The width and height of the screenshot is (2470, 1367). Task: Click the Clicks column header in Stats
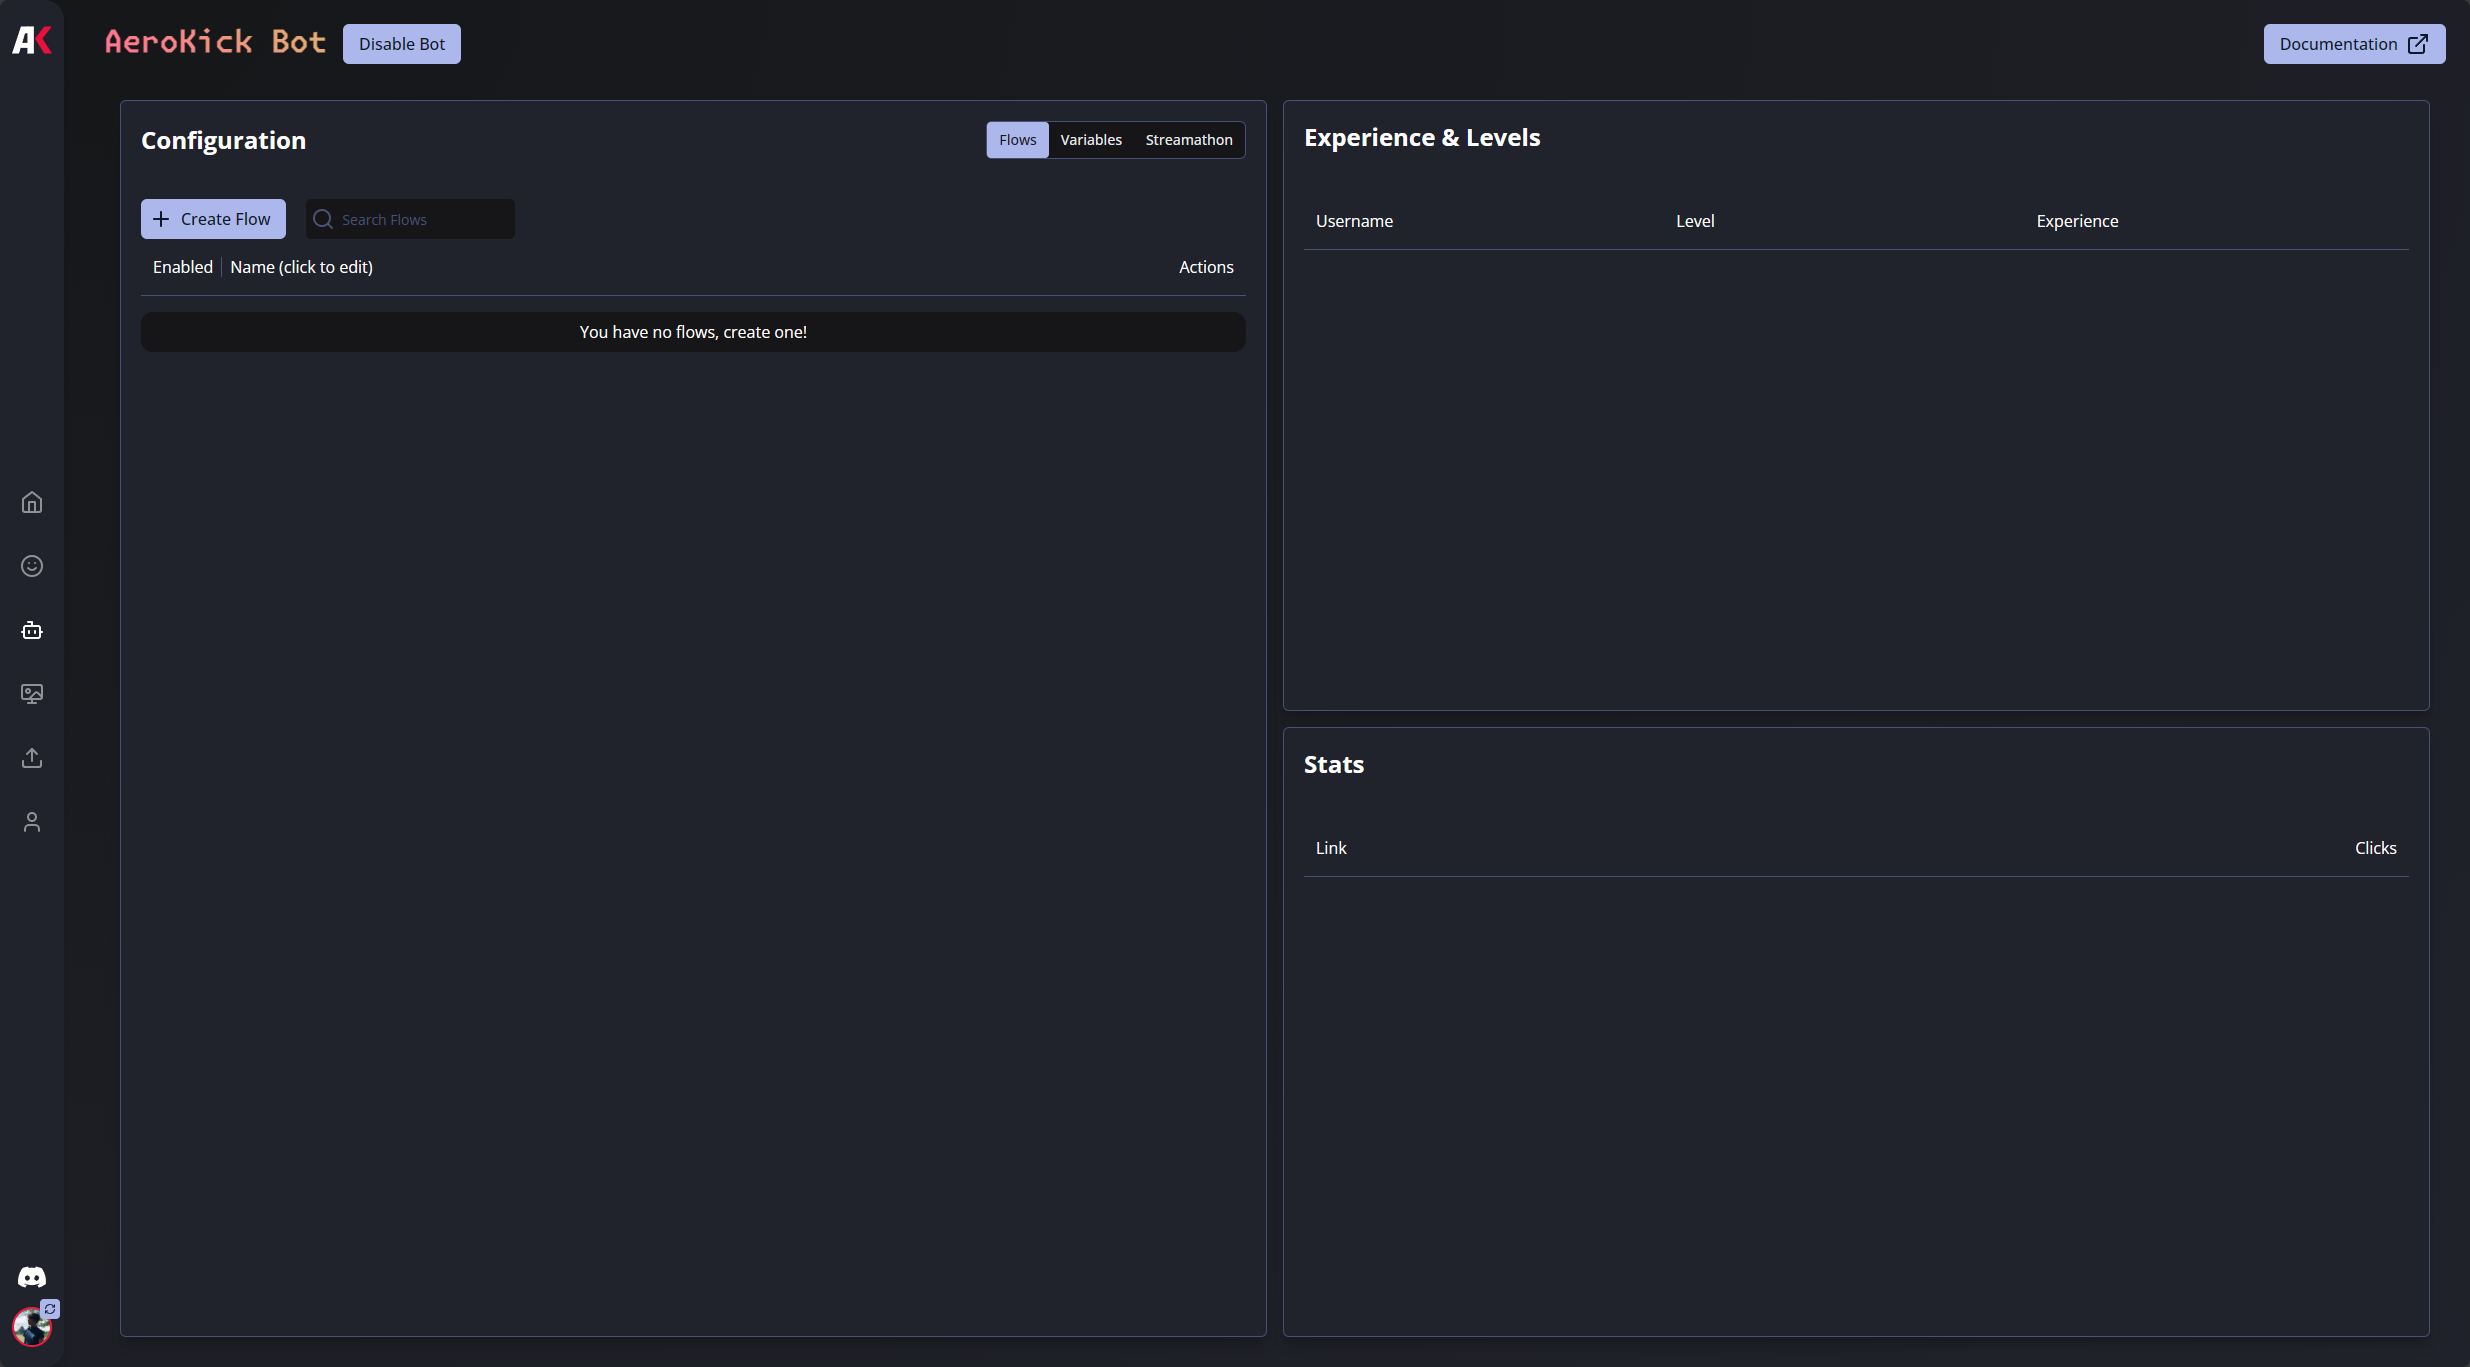coord(2375,848)
